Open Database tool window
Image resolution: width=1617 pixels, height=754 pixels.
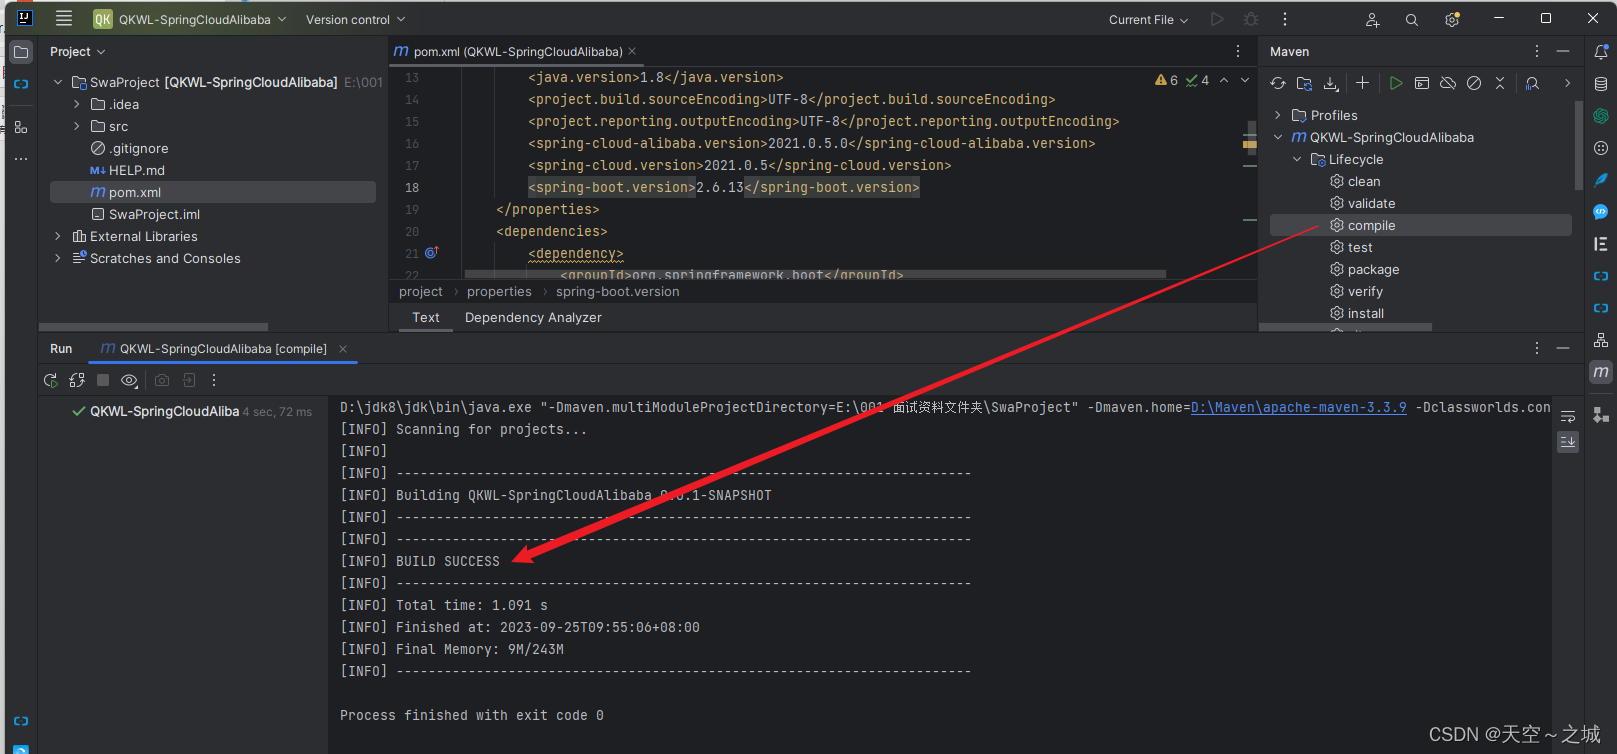(x=1601, y=84)
